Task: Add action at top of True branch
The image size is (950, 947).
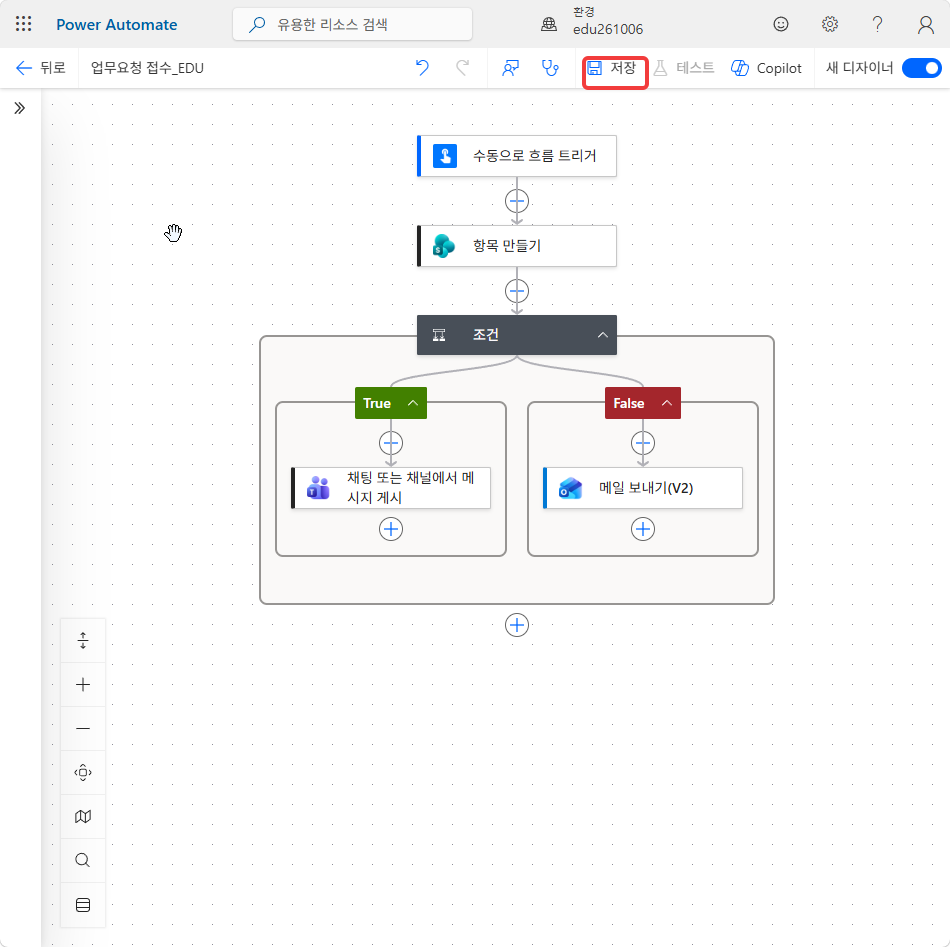Action: pos(391,444)
